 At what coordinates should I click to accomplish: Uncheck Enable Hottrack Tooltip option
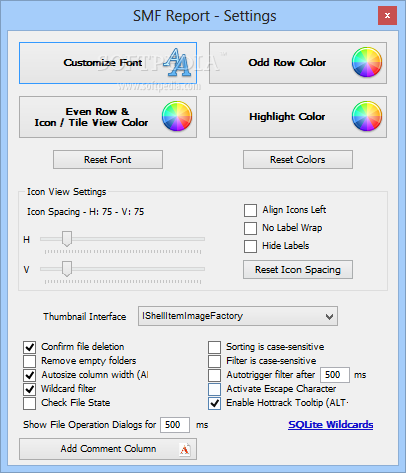214,403
